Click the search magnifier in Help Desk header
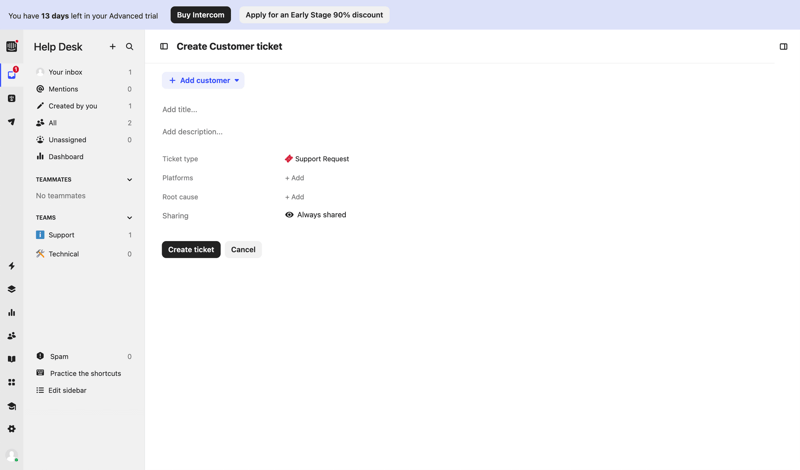Image resolution: width=800 pixels, height=470 pixels. tap(130, 46)
